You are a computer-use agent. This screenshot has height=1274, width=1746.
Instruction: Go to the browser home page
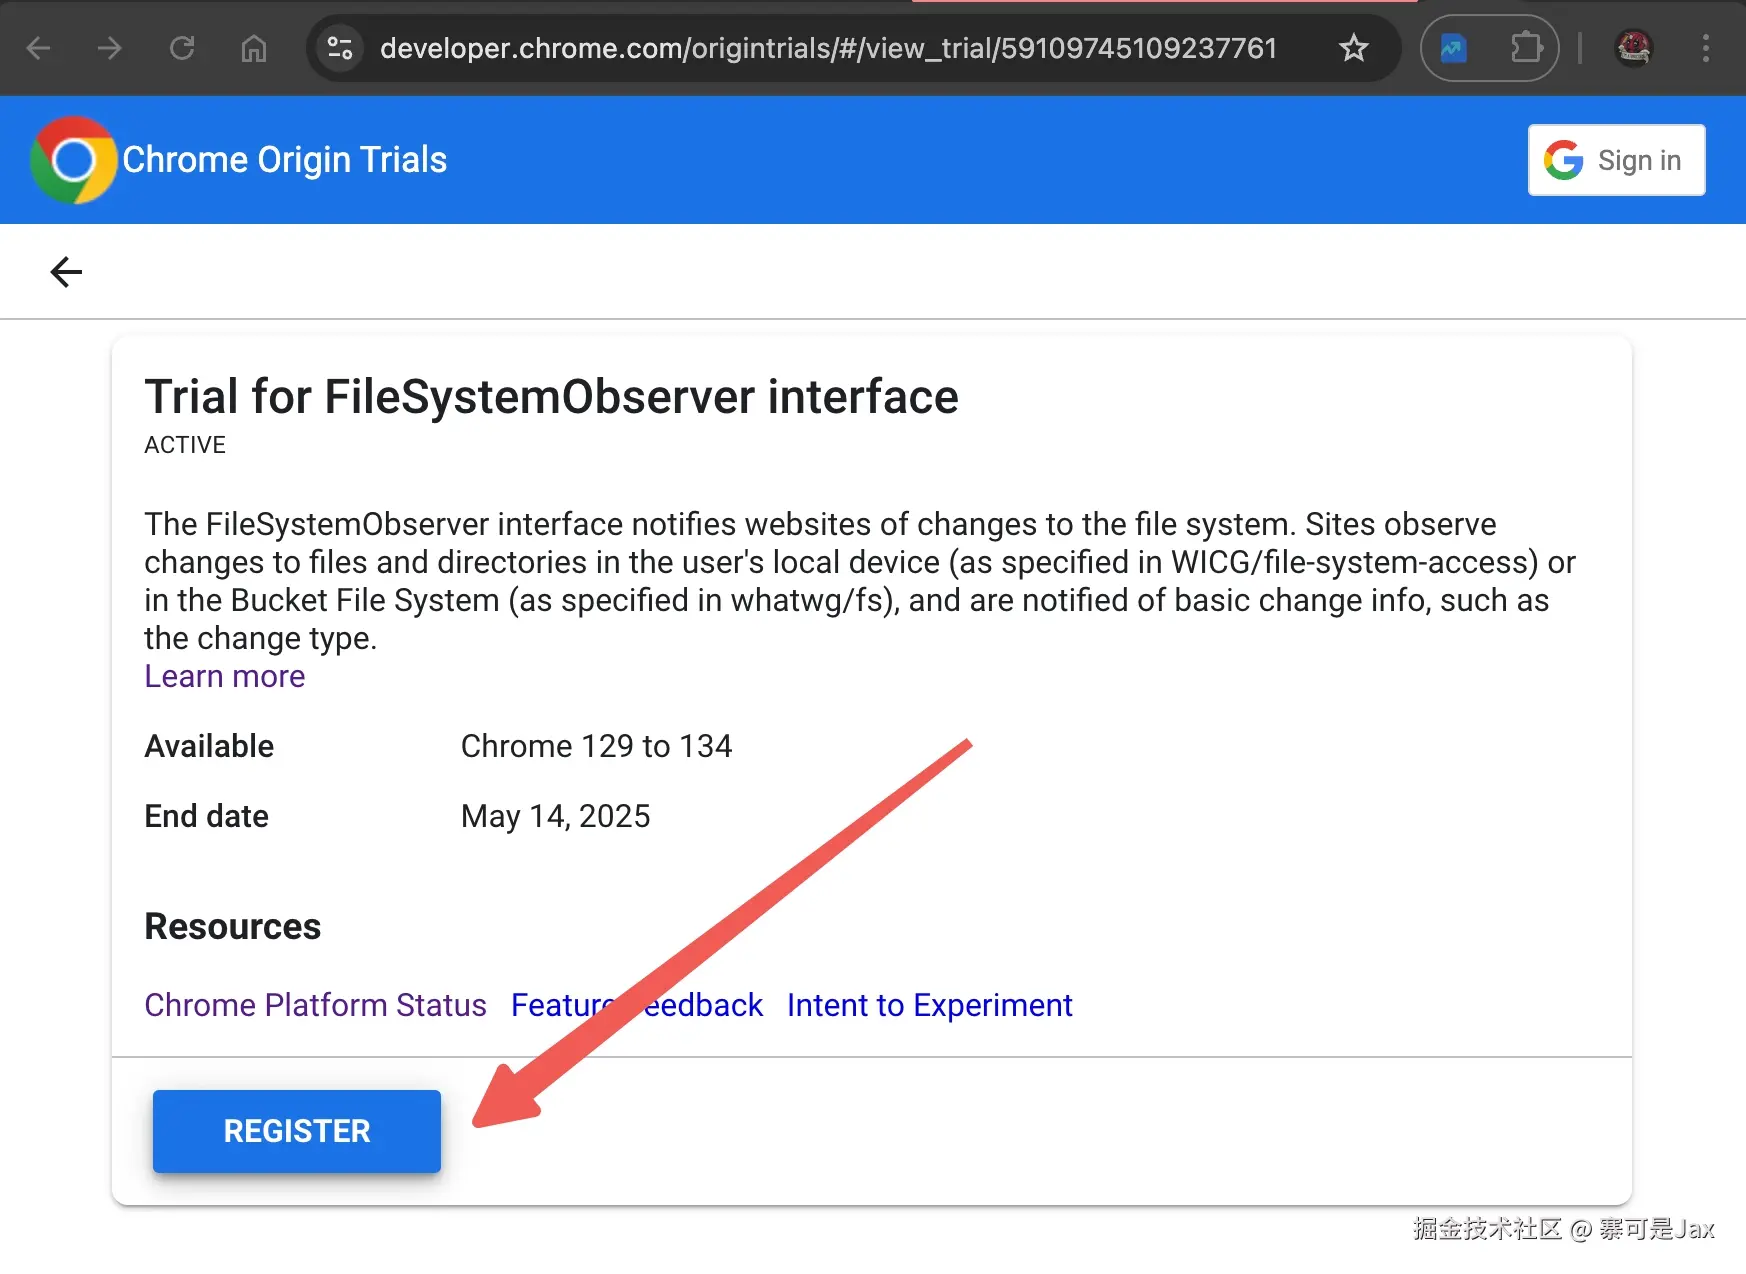point(254,48)
